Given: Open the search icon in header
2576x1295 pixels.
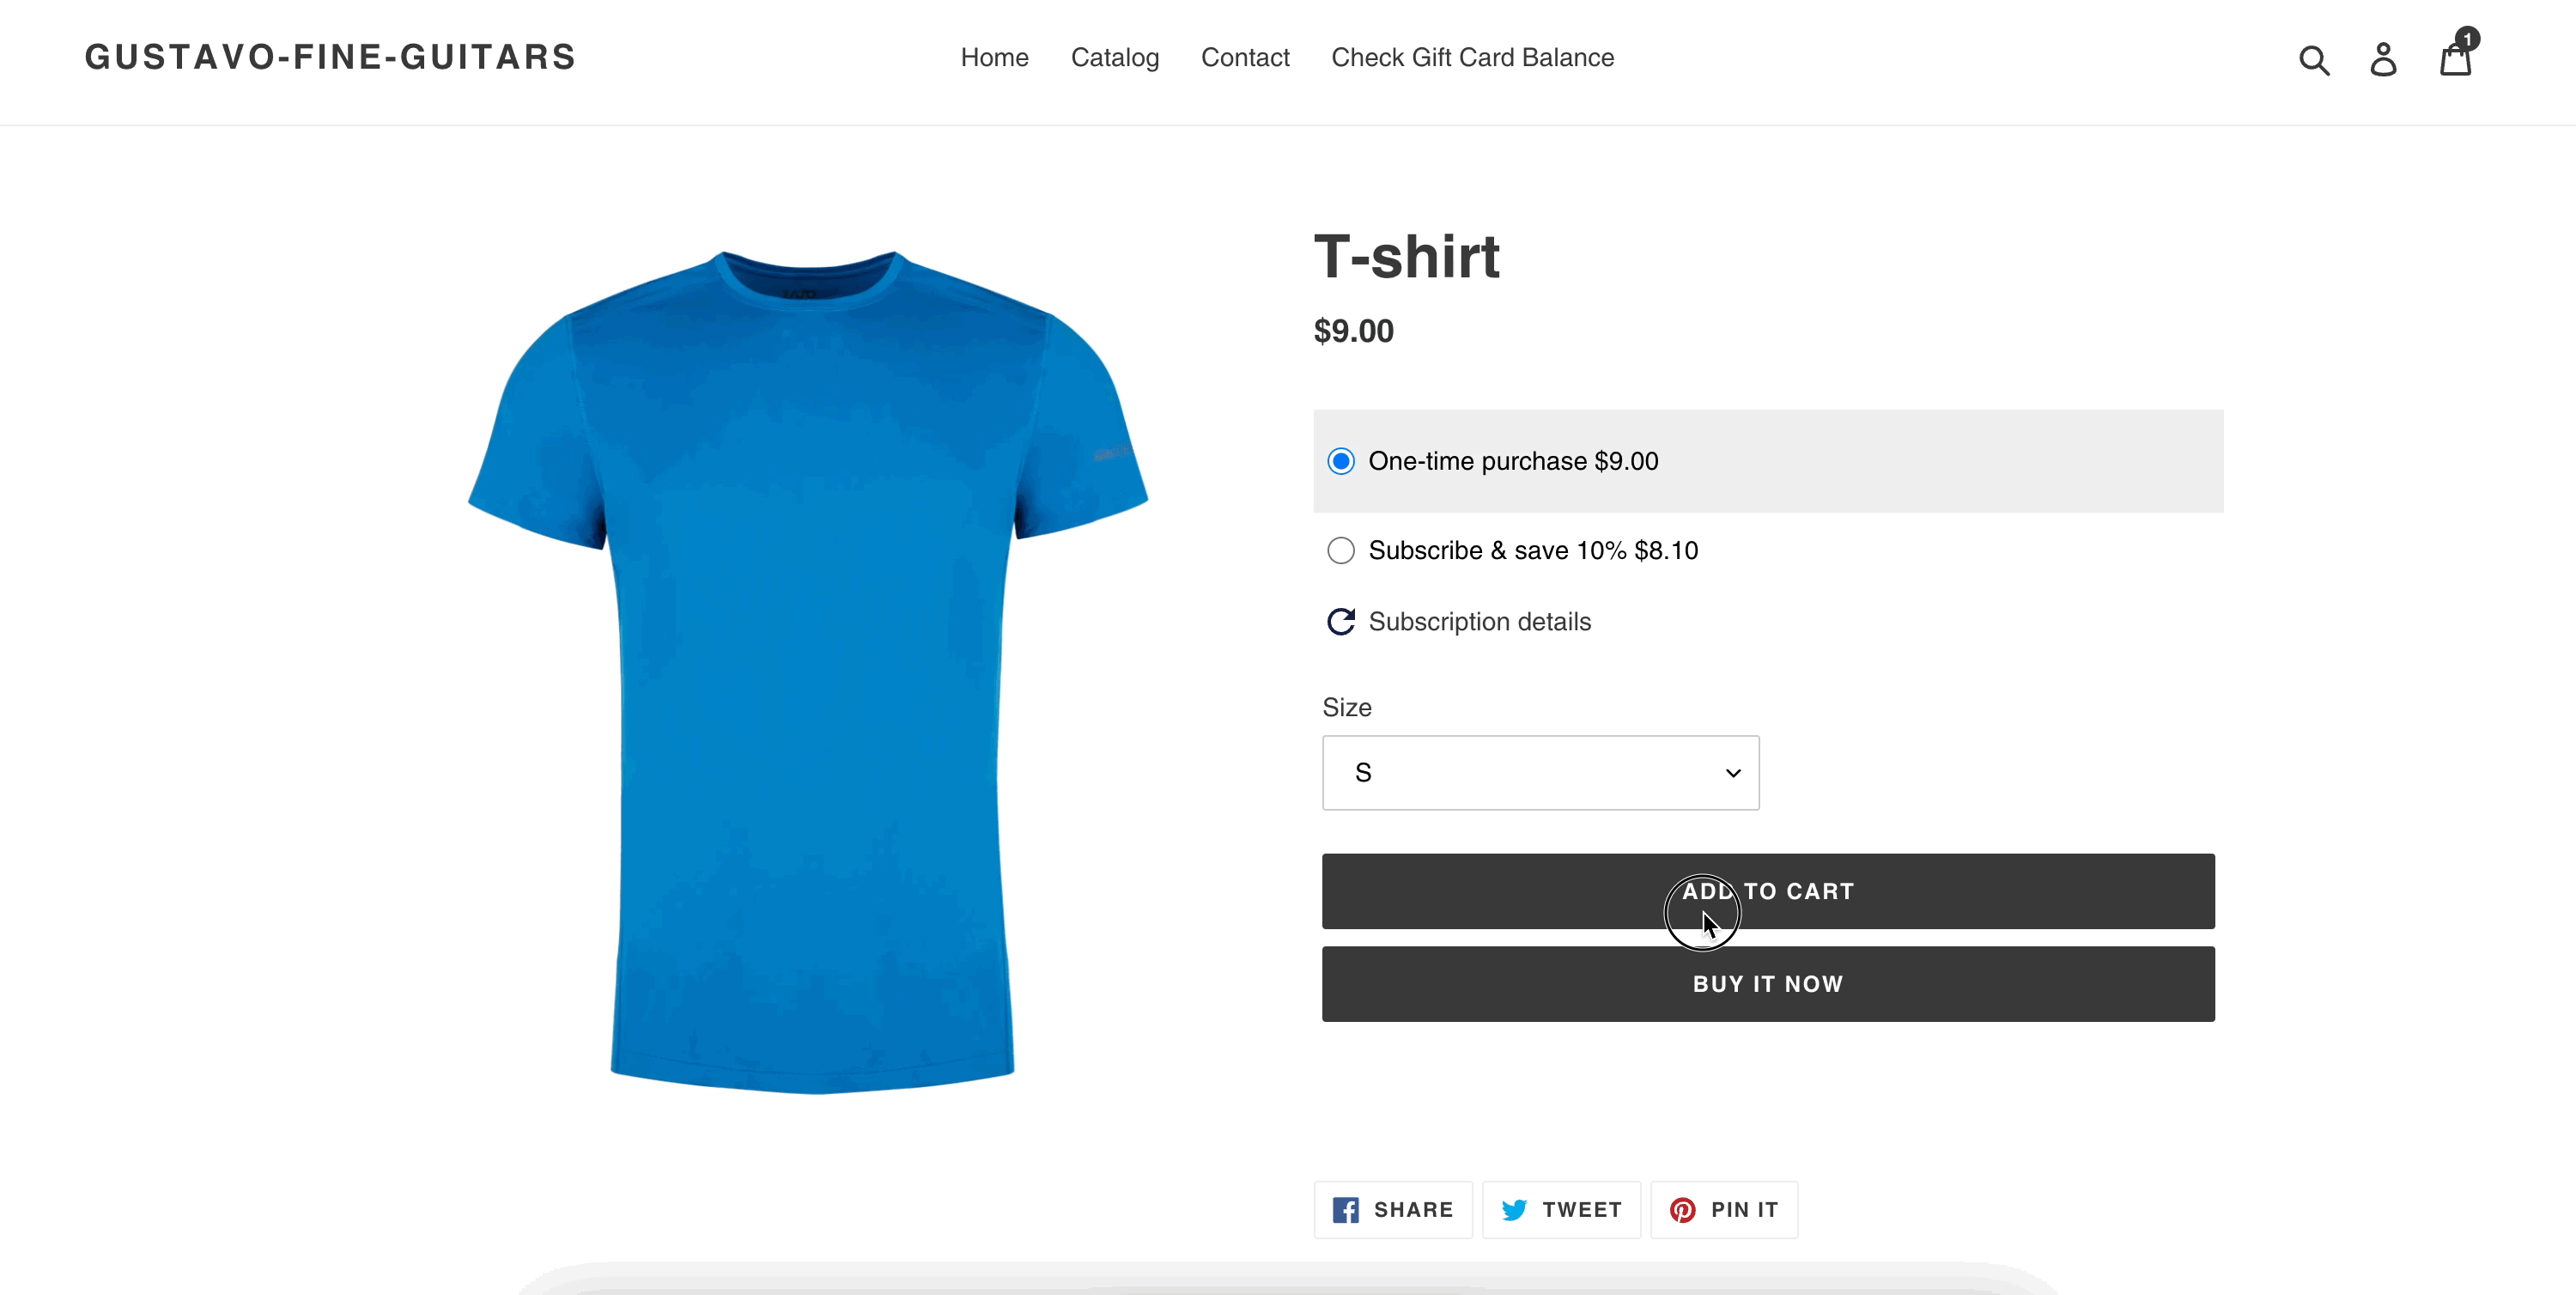Looking at the screenshot, I should 2313,60.
